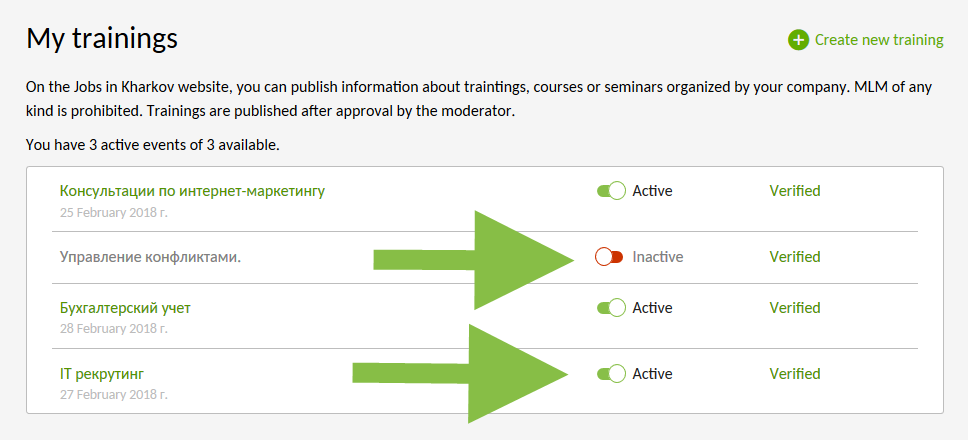Click Verified status for Бухгалтерский учет
This screenshot has height=440, width=968.
click(x=795, y=308)
